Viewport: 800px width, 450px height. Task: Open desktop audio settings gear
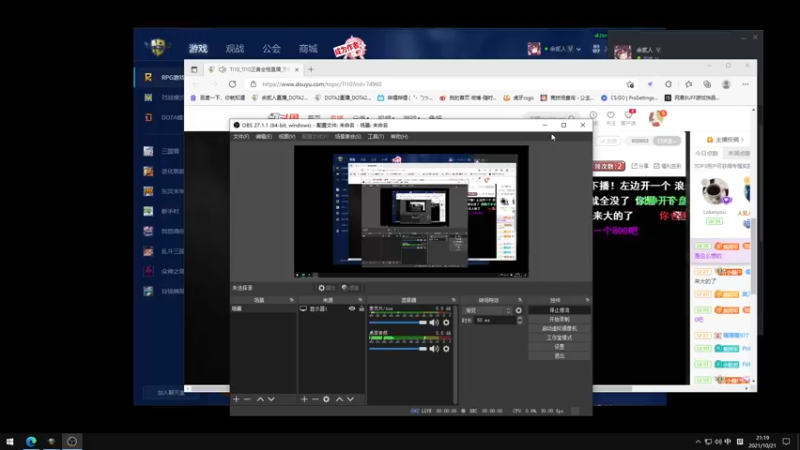click(x=446, y=349)
